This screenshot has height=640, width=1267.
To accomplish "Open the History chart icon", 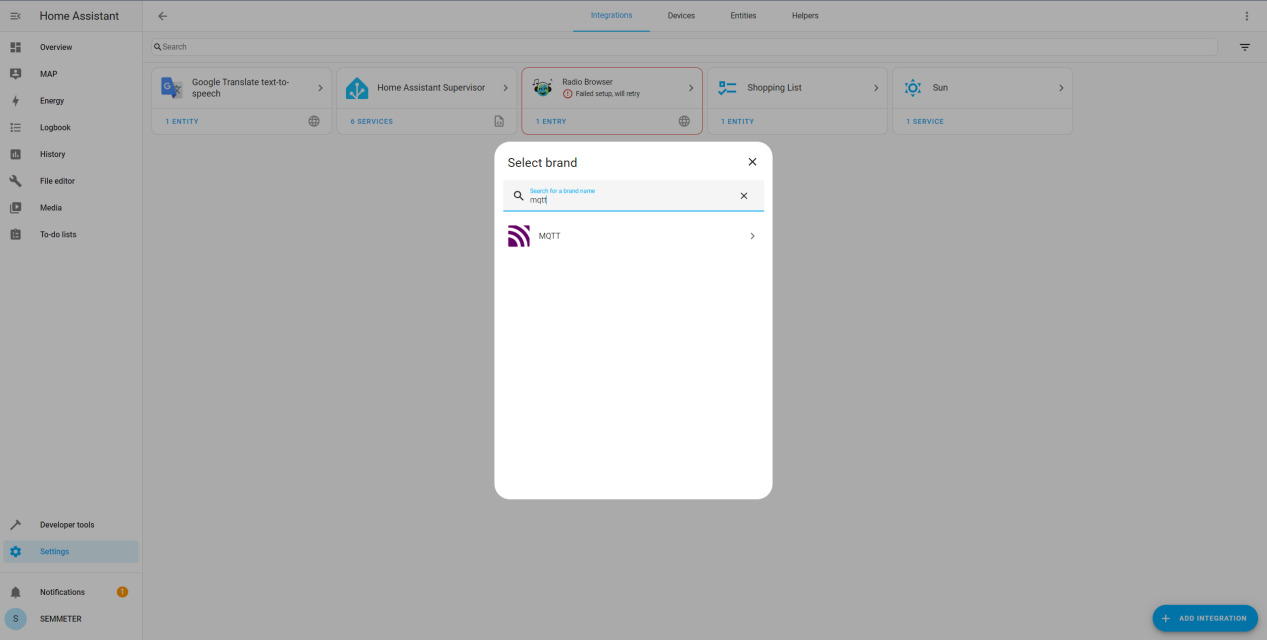I will 15,154.
